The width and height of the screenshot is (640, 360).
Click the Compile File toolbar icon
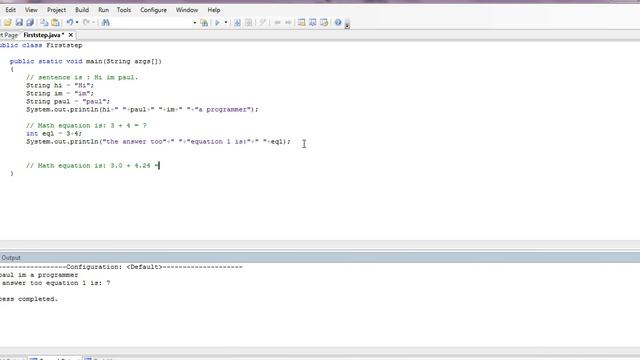click(x=237, y=22)
